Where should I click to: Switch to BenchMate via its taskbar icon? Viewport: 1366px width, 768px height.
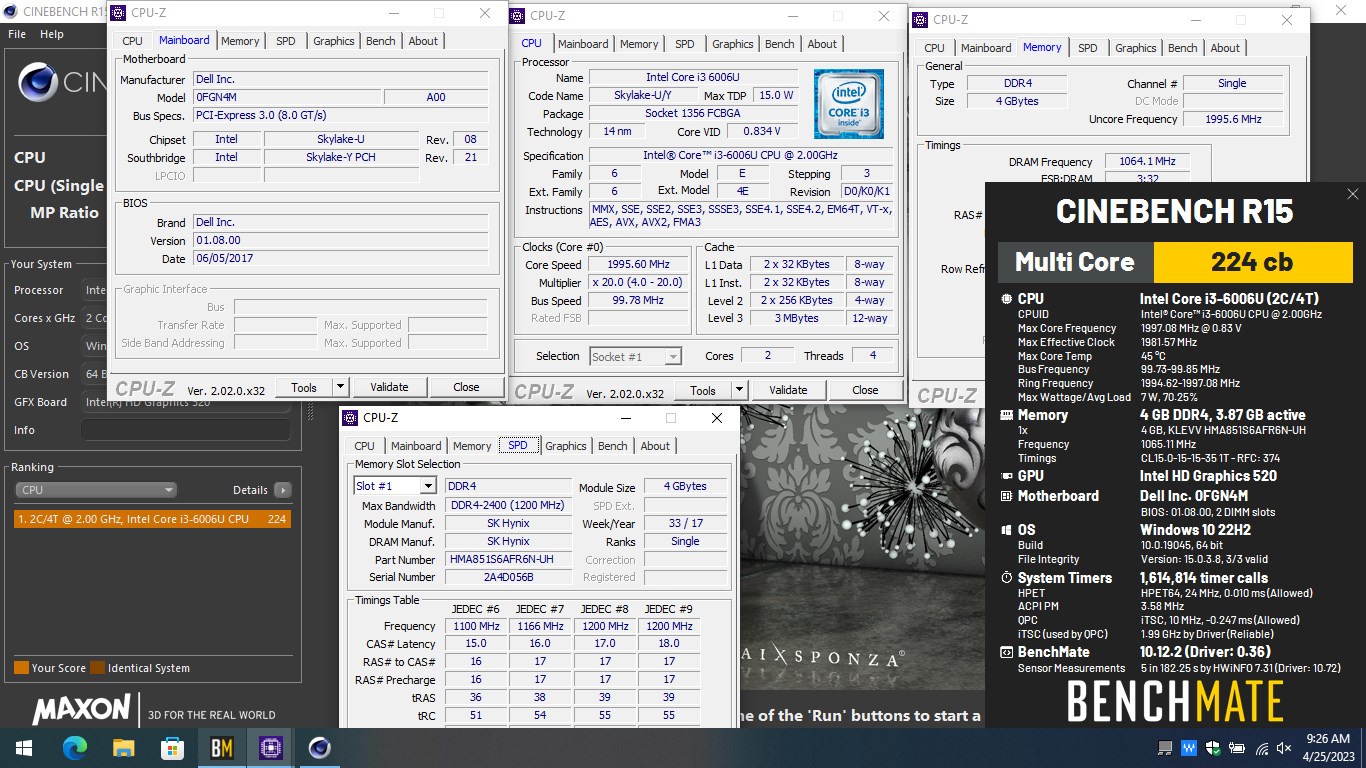coord(222,748)
